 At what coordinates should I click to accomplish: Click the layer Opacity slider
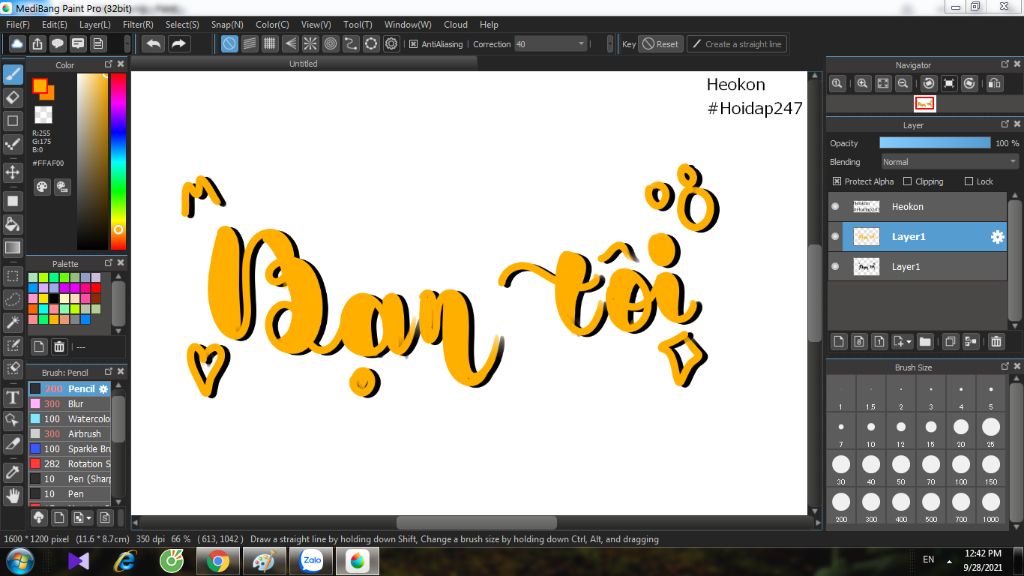pyautogui.click(x=935, y=143)
